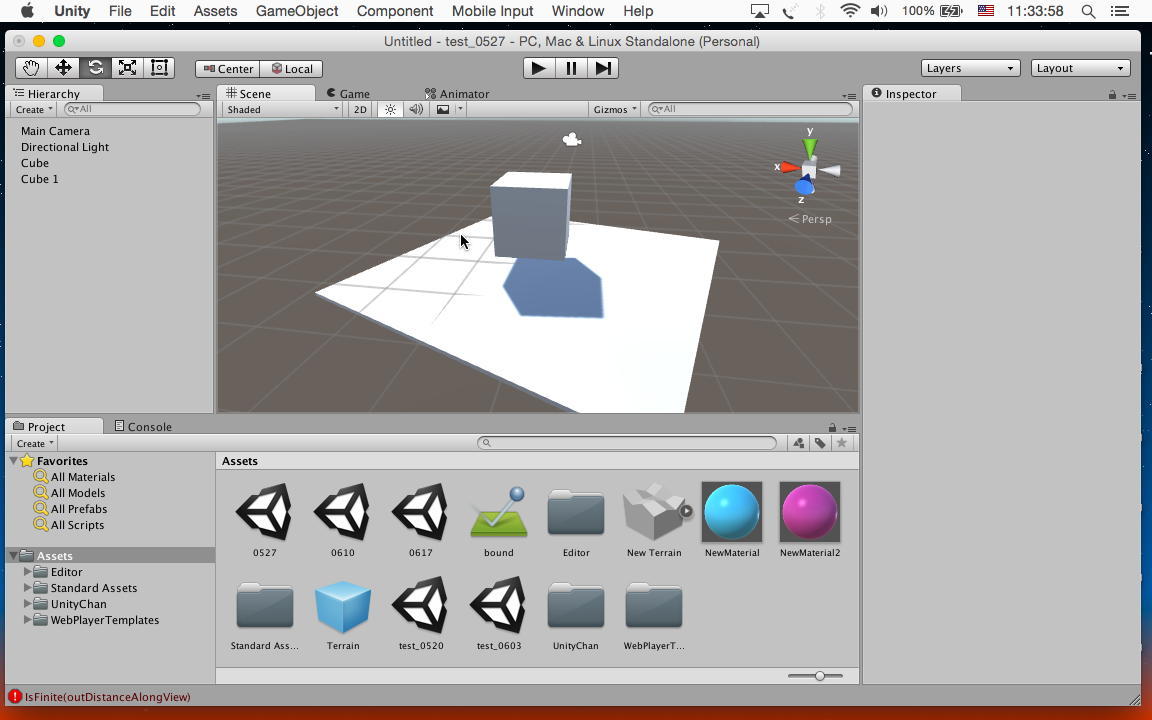Toggle 2D scene view mode
Viewport: 1152px width, 720px height.
pyautogui.click(x=360, y=109)
